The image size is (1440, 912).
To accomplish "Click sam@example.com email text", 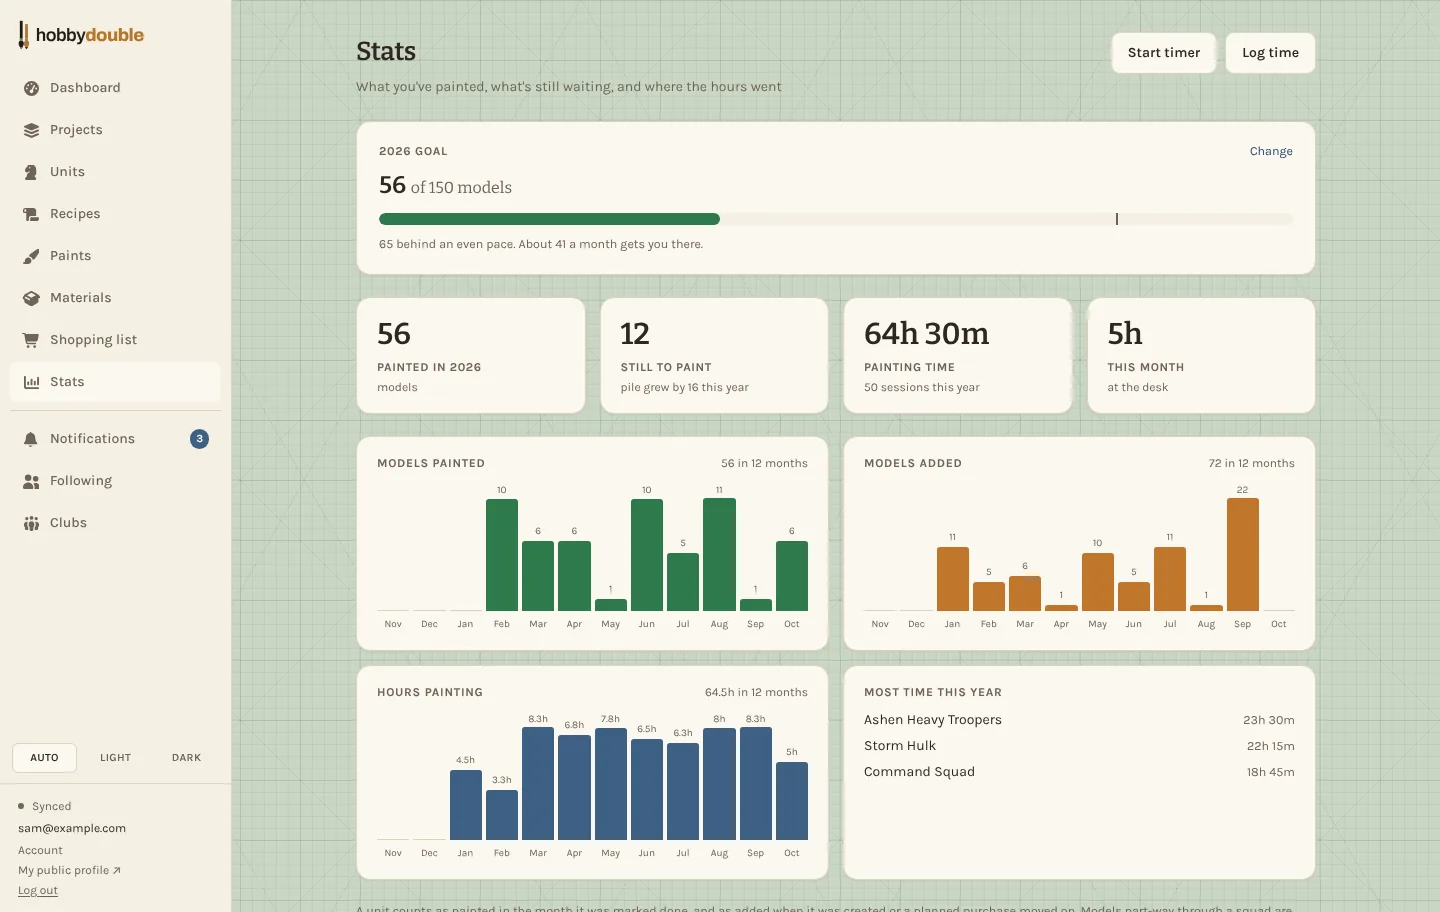I will (x=72, y=828).
